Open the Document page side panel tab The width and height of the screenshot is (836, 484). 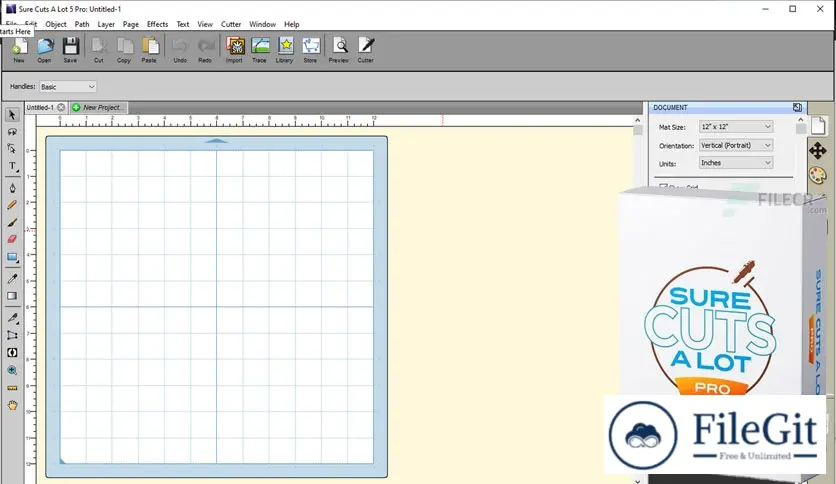tap(818, 126)
